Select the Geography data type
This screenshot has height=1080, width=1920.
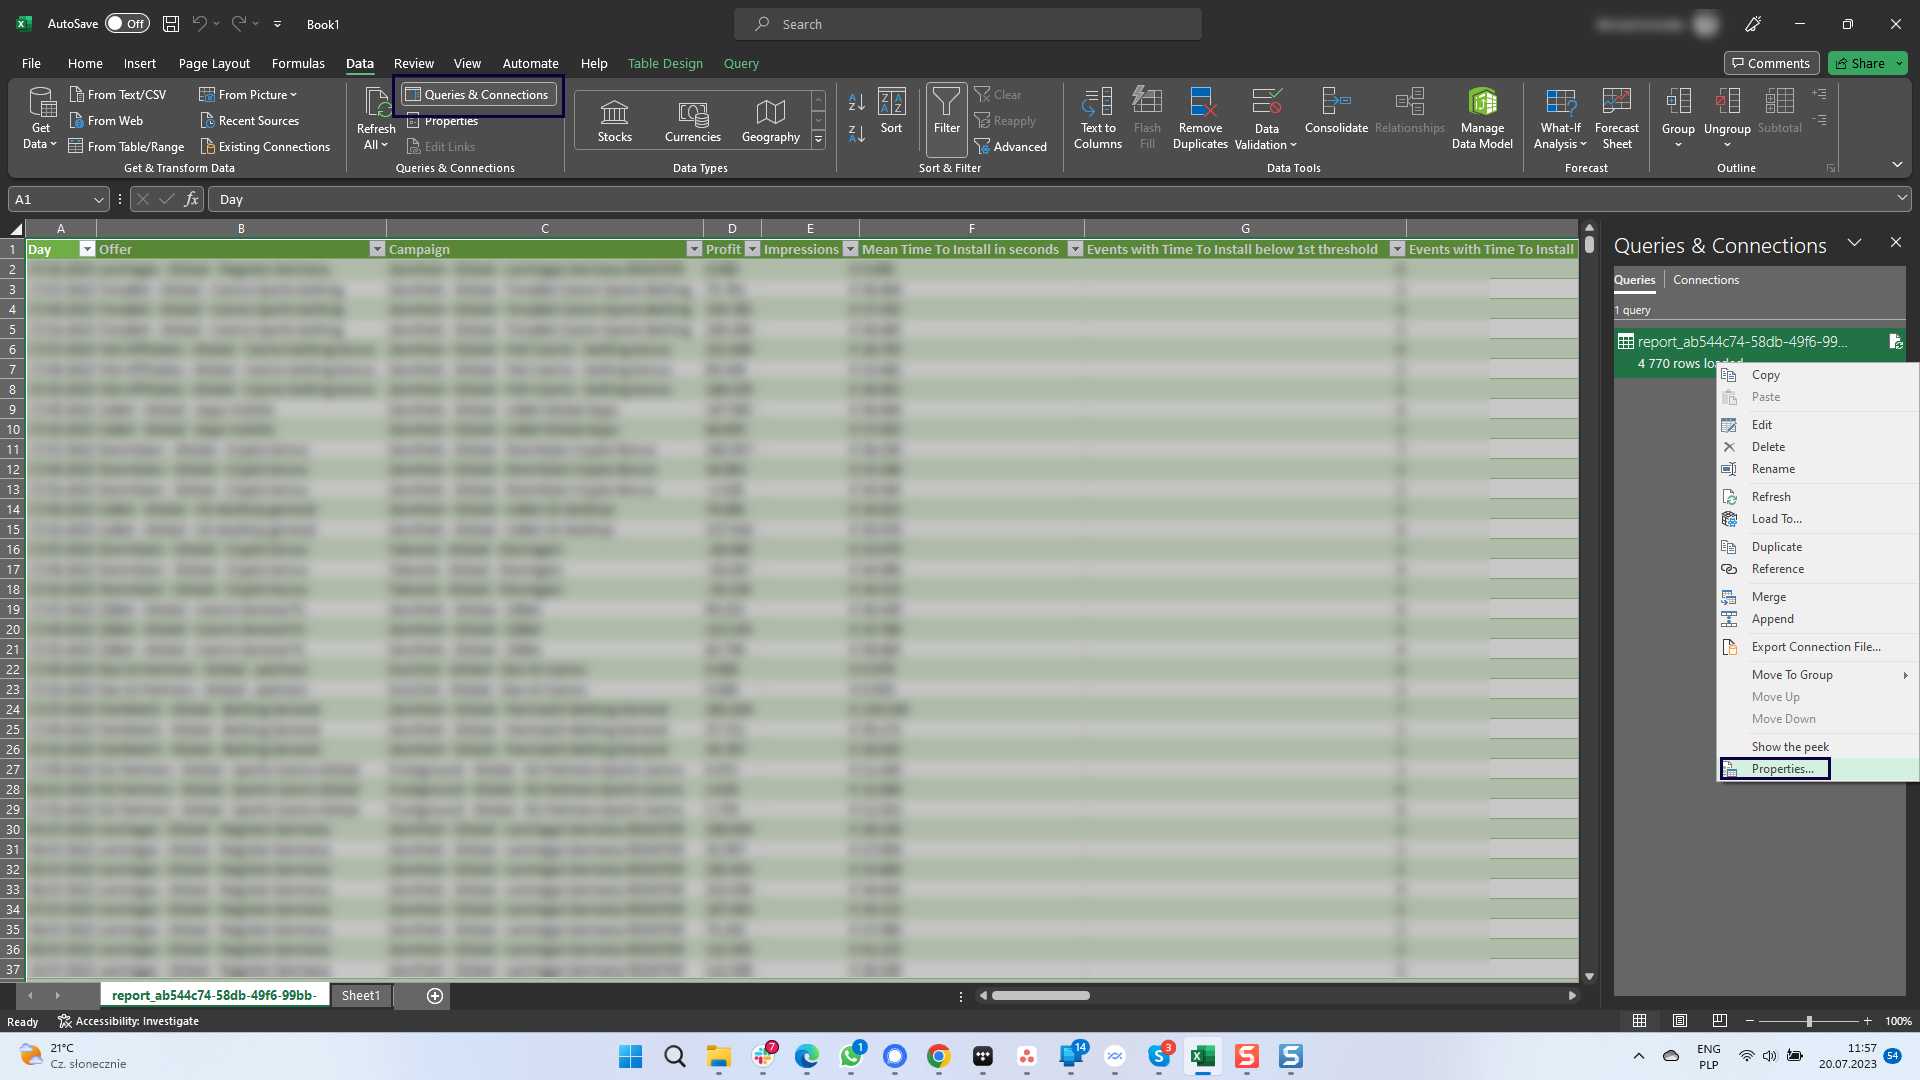click(x=770, y=117)
